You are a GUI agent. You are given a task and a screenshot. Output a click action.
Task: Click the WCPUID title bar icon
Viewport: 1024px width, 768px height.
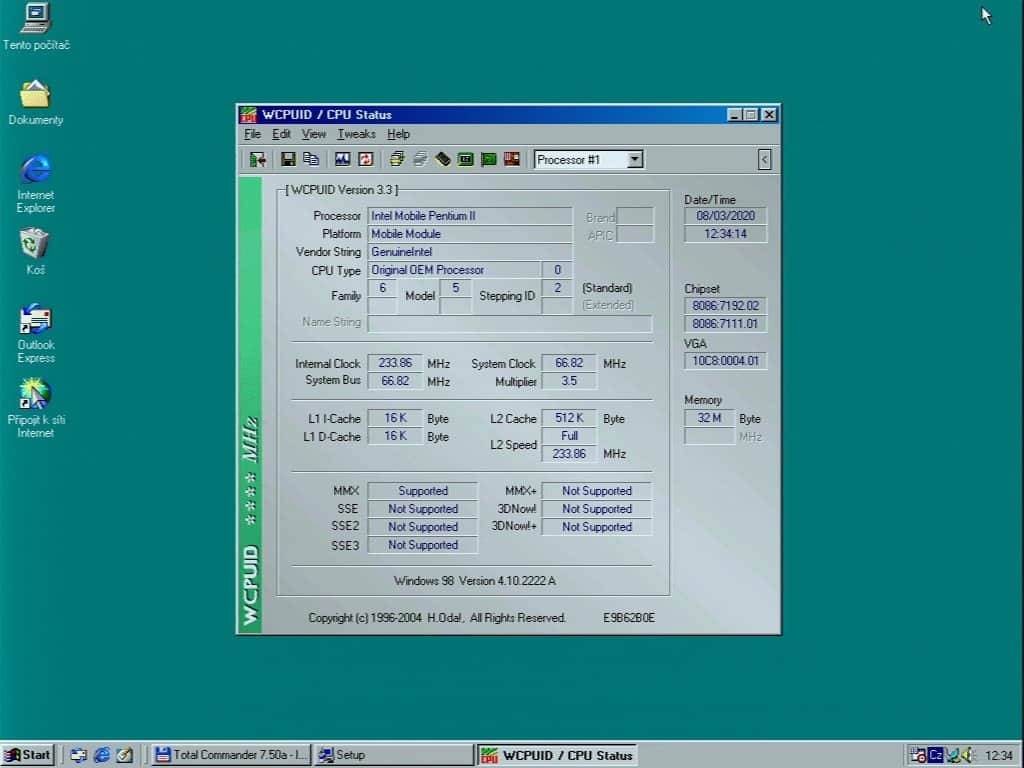coord(249,115)
